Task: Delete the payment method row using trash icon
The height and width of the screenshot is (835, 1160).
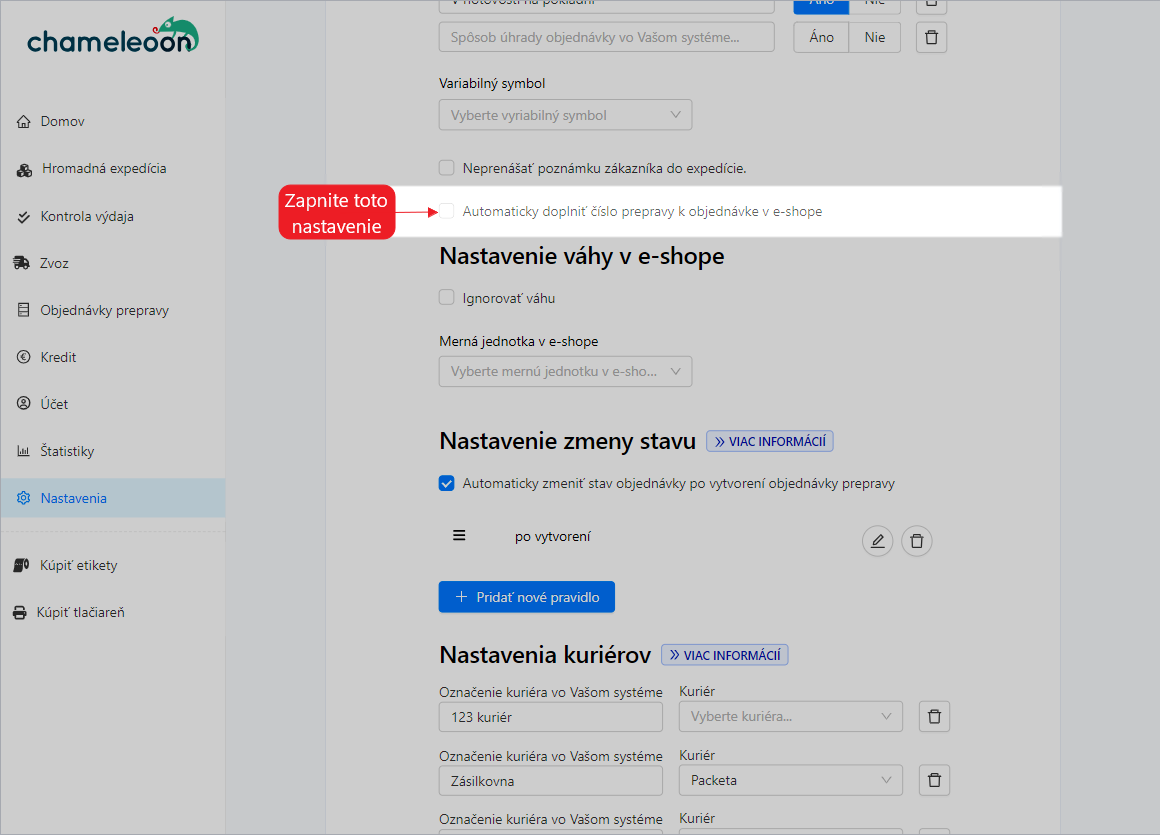Action: coord(931,38)
